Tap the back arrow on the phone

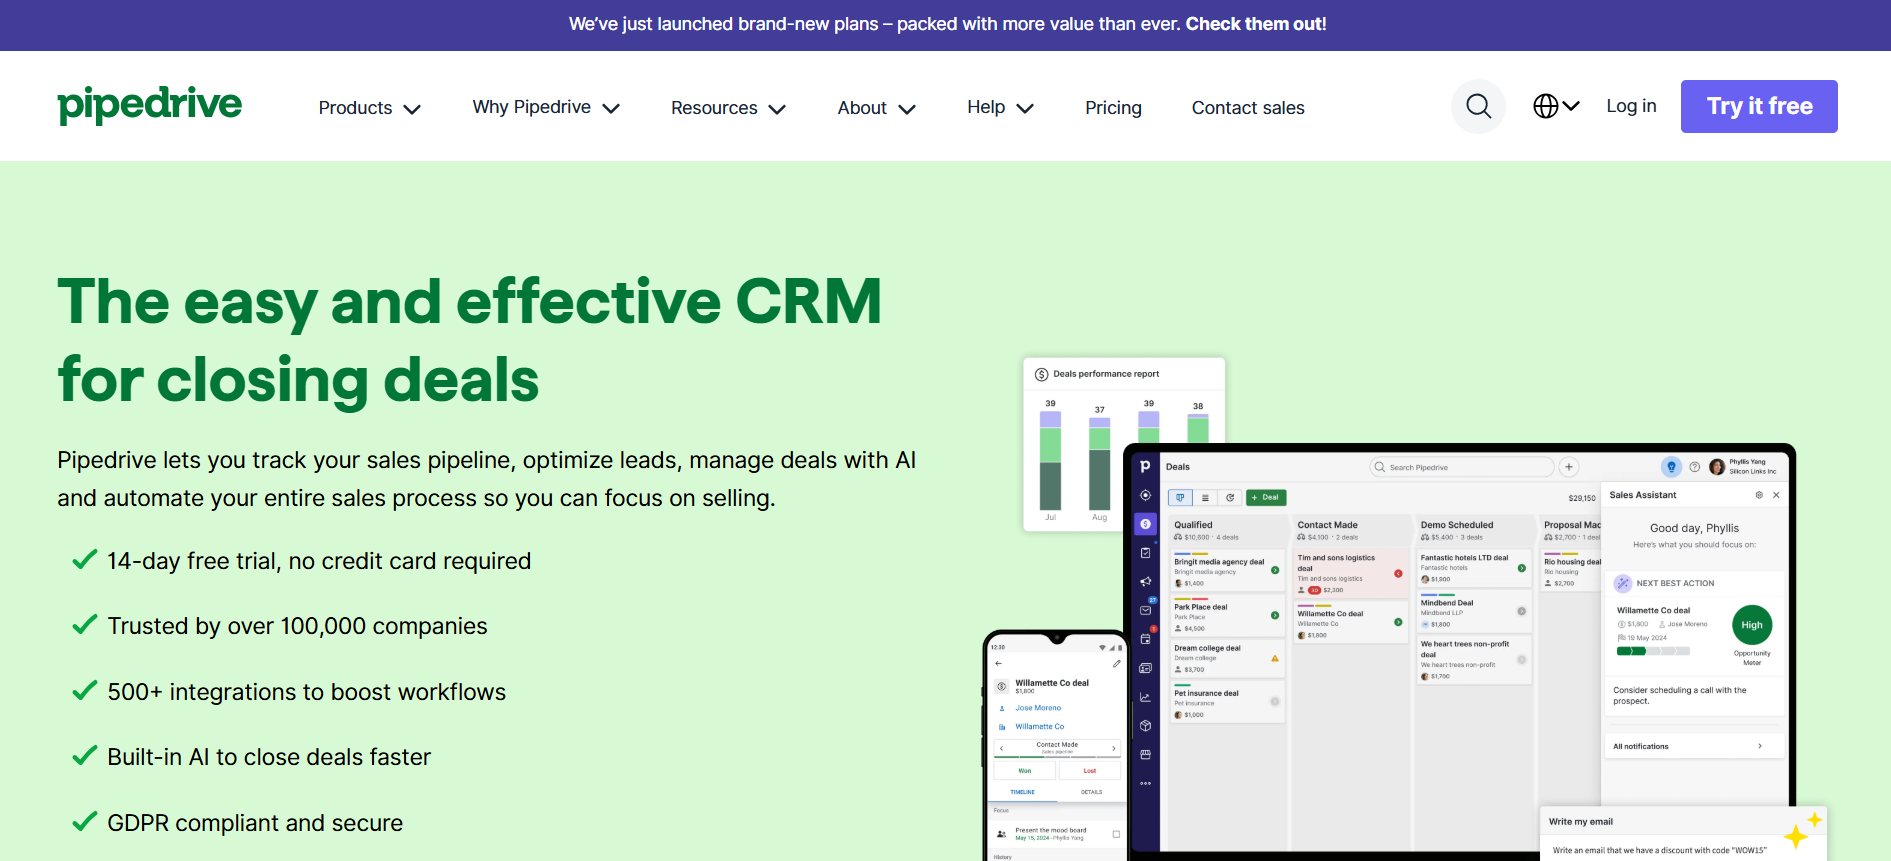(x=998, y=663)
